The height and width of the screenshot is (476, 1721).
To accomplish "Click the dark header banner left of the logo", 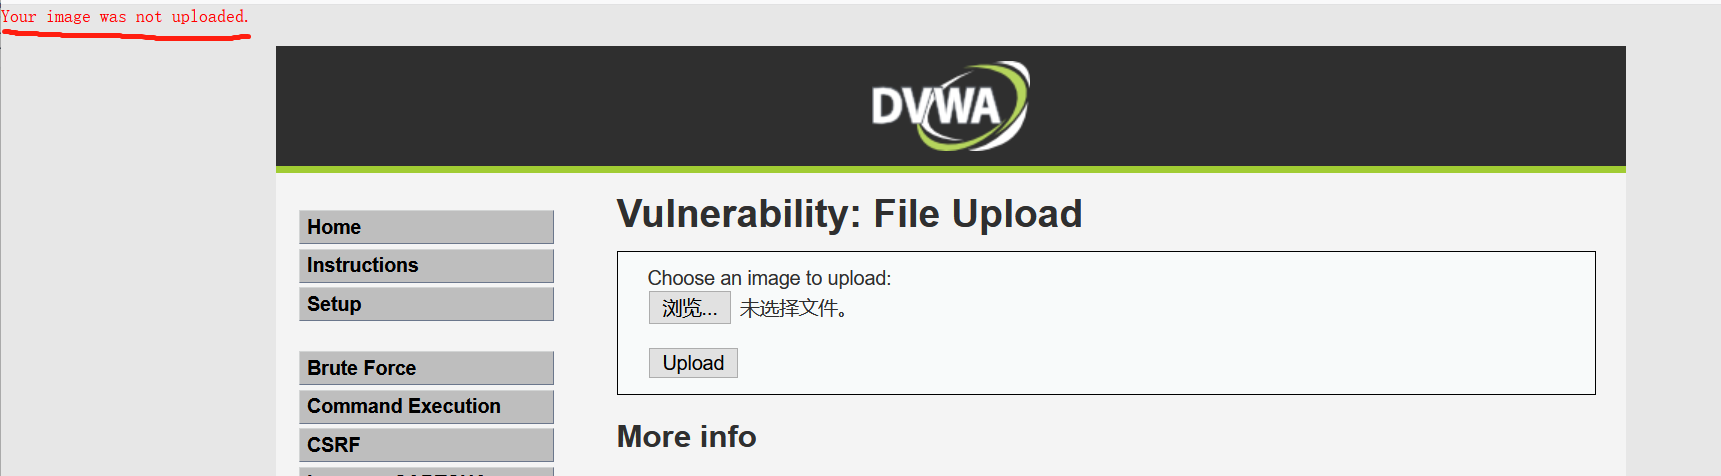I will [570, 106].
